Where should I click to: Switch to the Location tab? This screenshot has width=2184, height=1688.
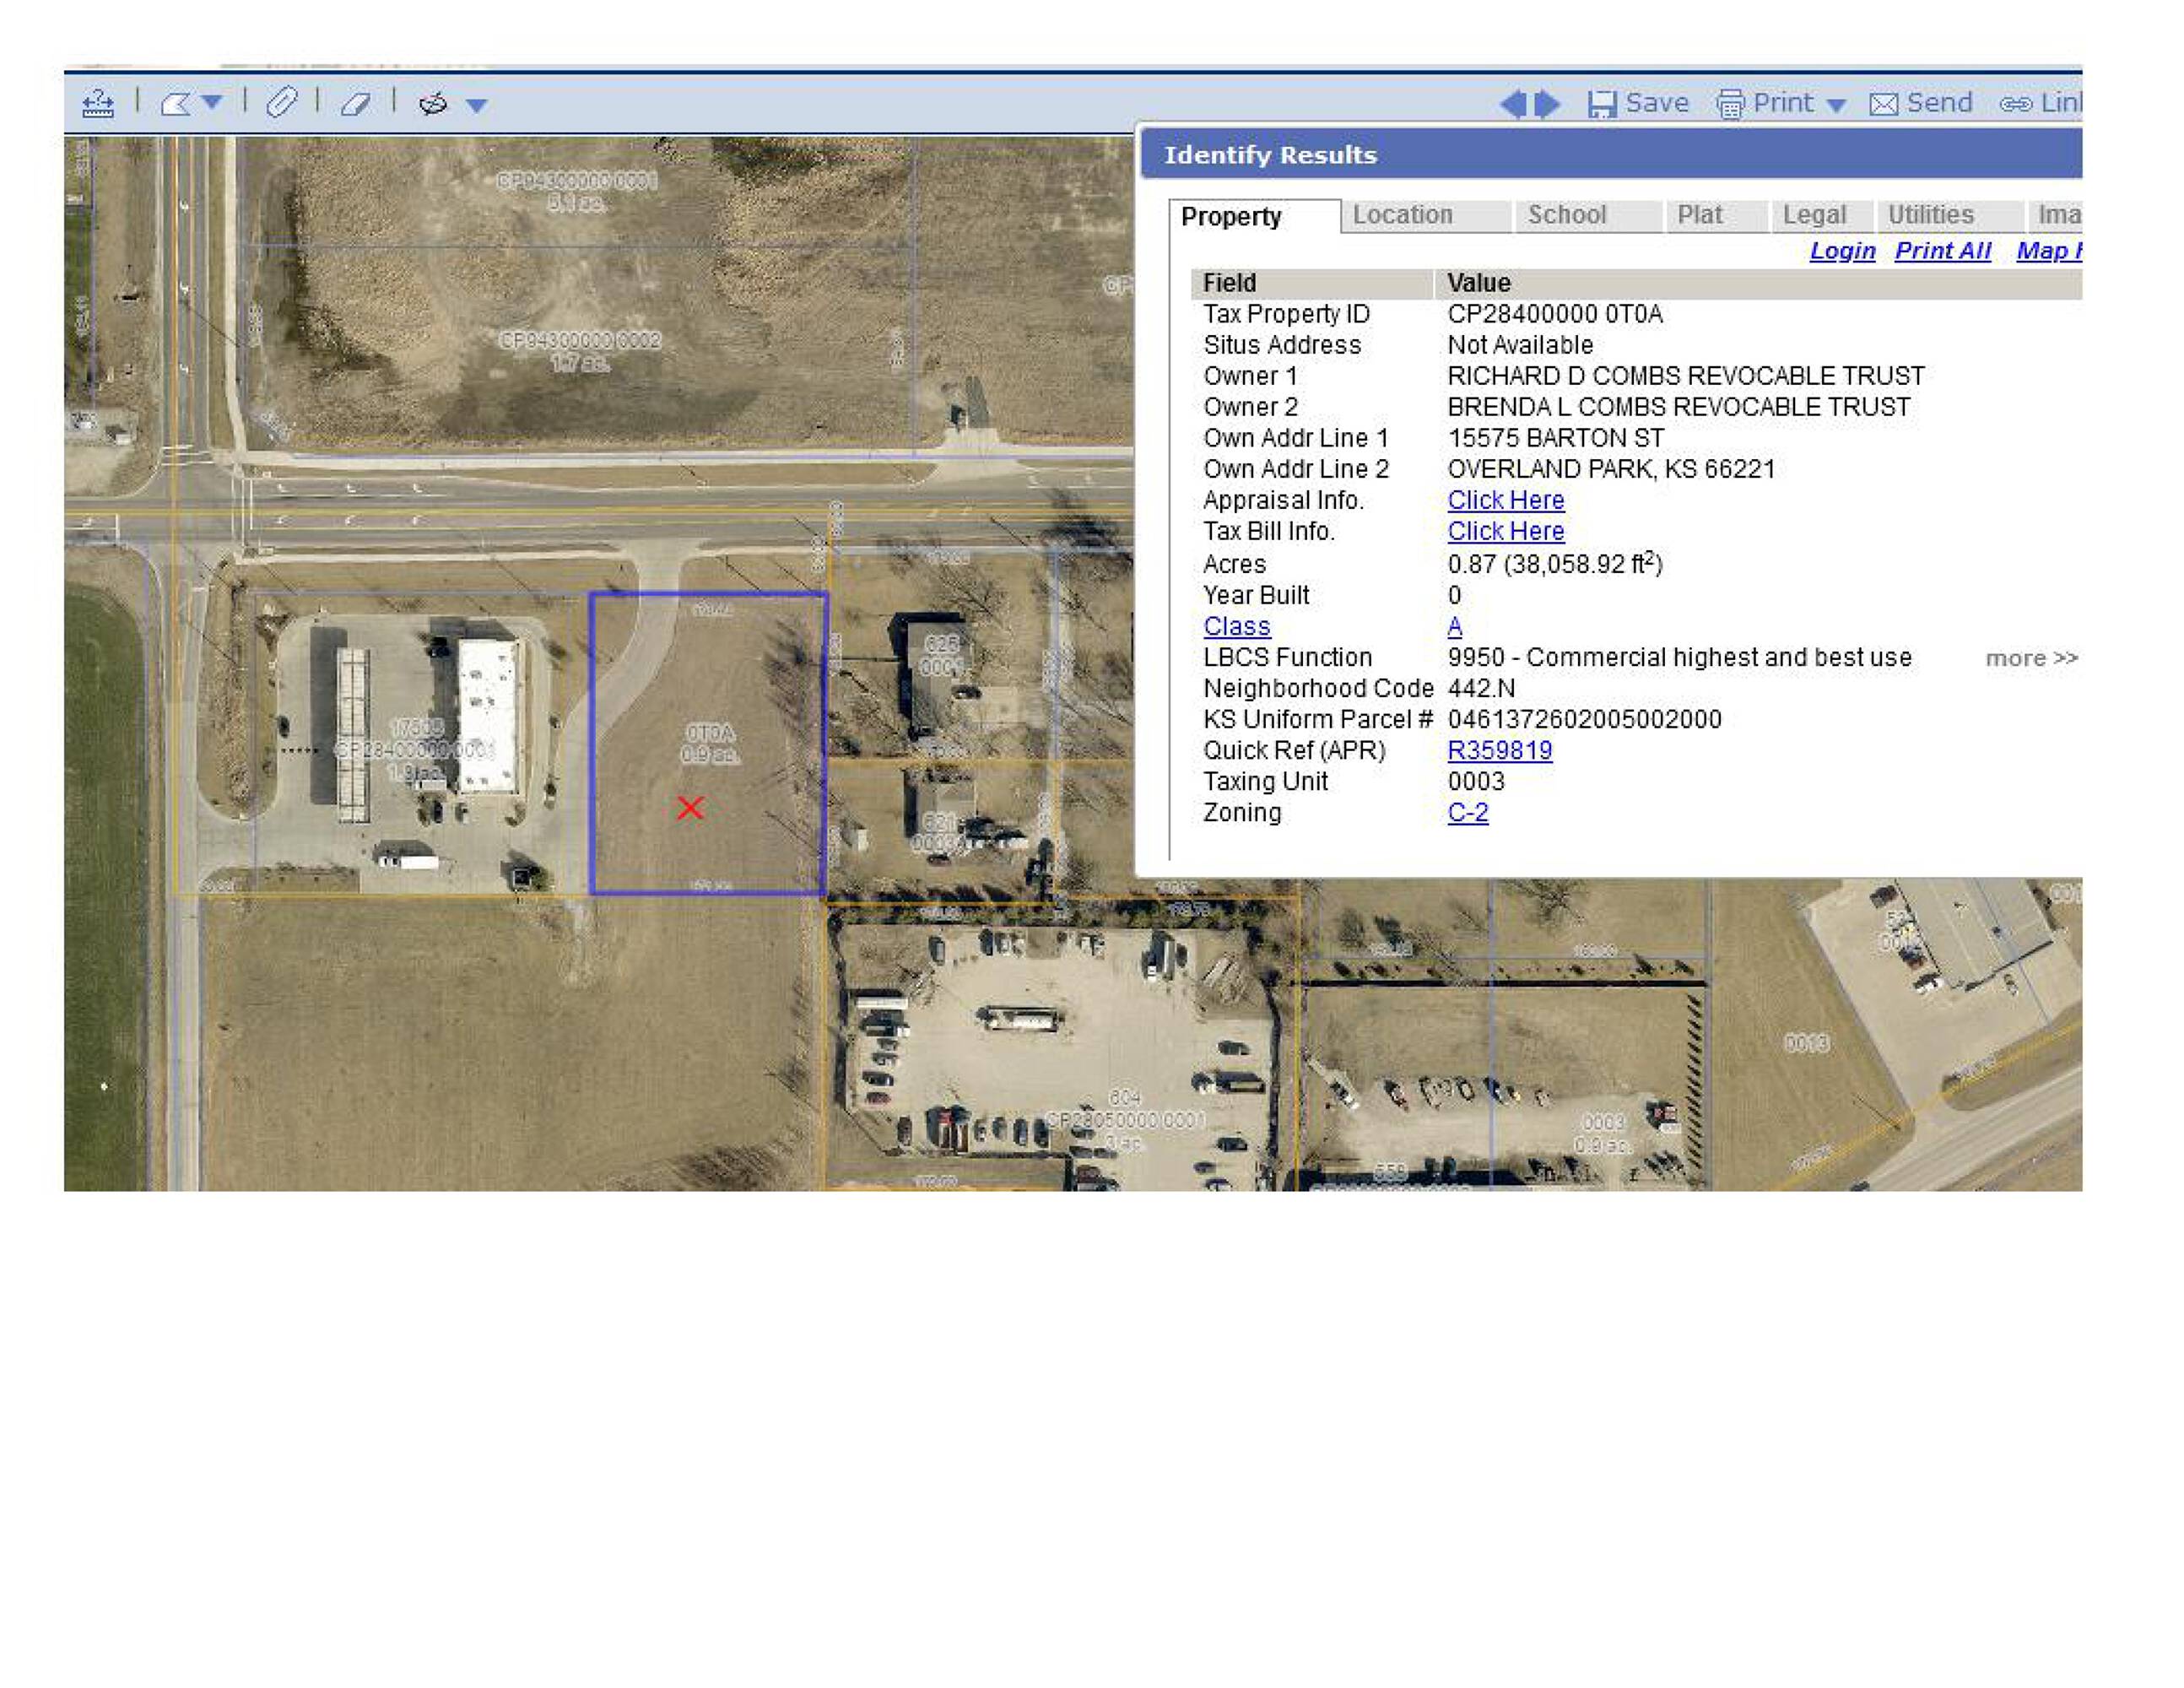(1402, 215)
